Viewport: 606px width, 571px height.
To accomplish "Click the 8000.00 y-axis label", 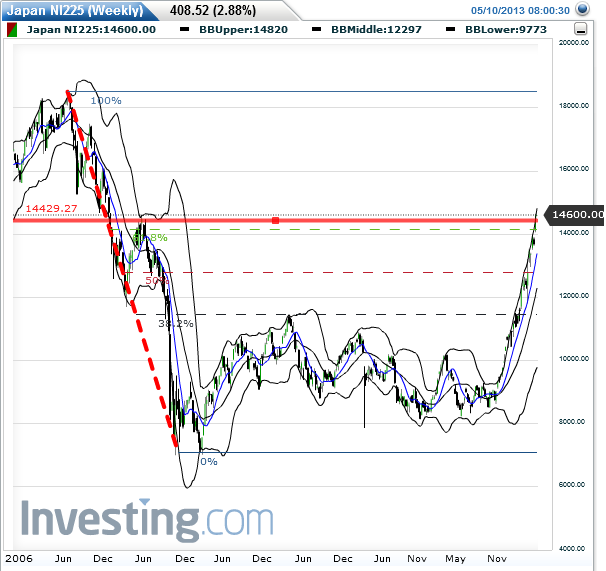I will (x=574, y=421).
